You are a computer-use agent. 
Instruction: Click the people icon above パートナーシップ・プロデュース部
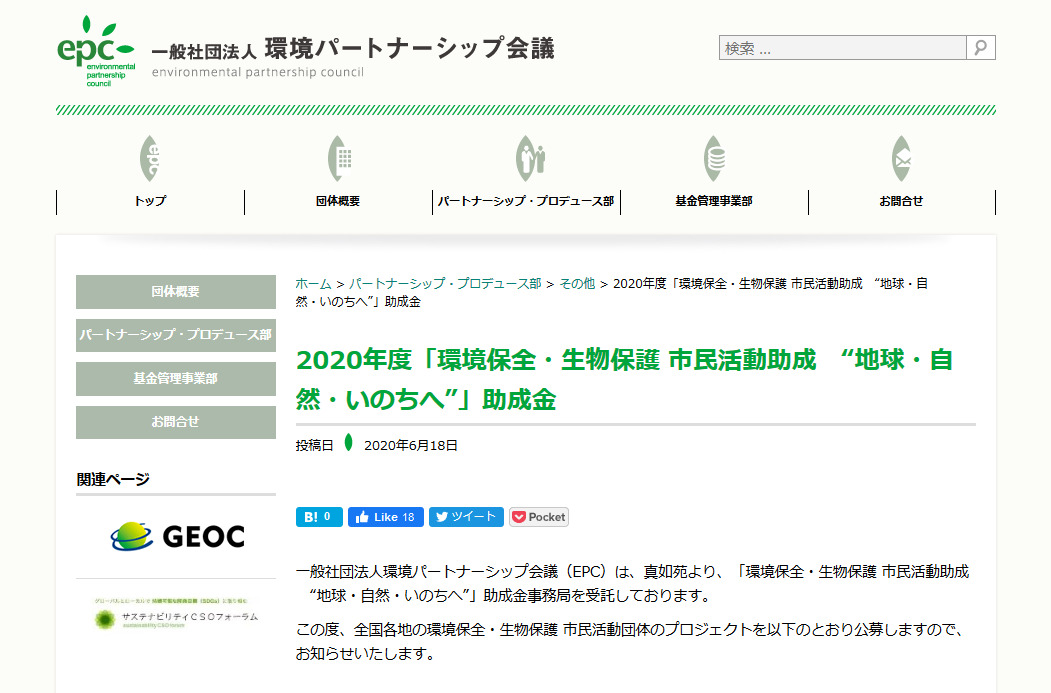(528, 158)
